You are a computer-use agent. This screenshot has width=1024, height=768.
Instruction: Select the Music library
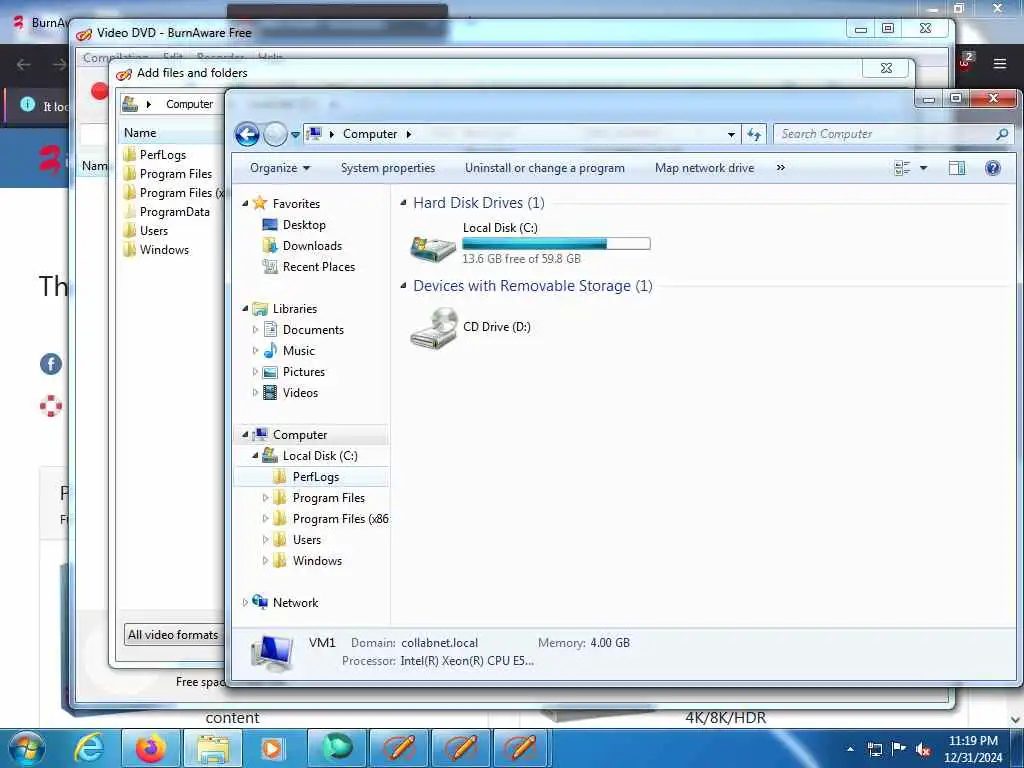pos(298,351)
